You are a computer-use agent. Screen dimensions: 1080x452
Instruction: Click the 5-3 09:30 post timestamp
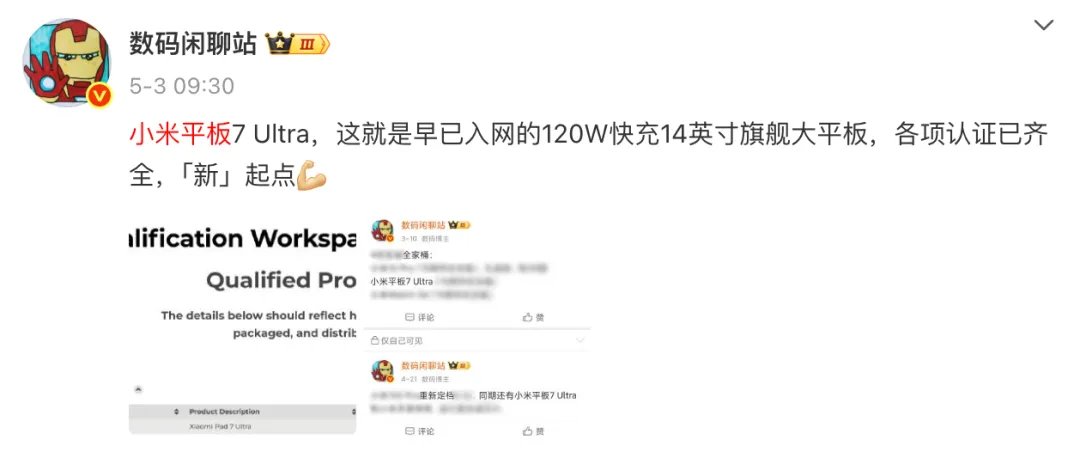[x=182, y=86]
